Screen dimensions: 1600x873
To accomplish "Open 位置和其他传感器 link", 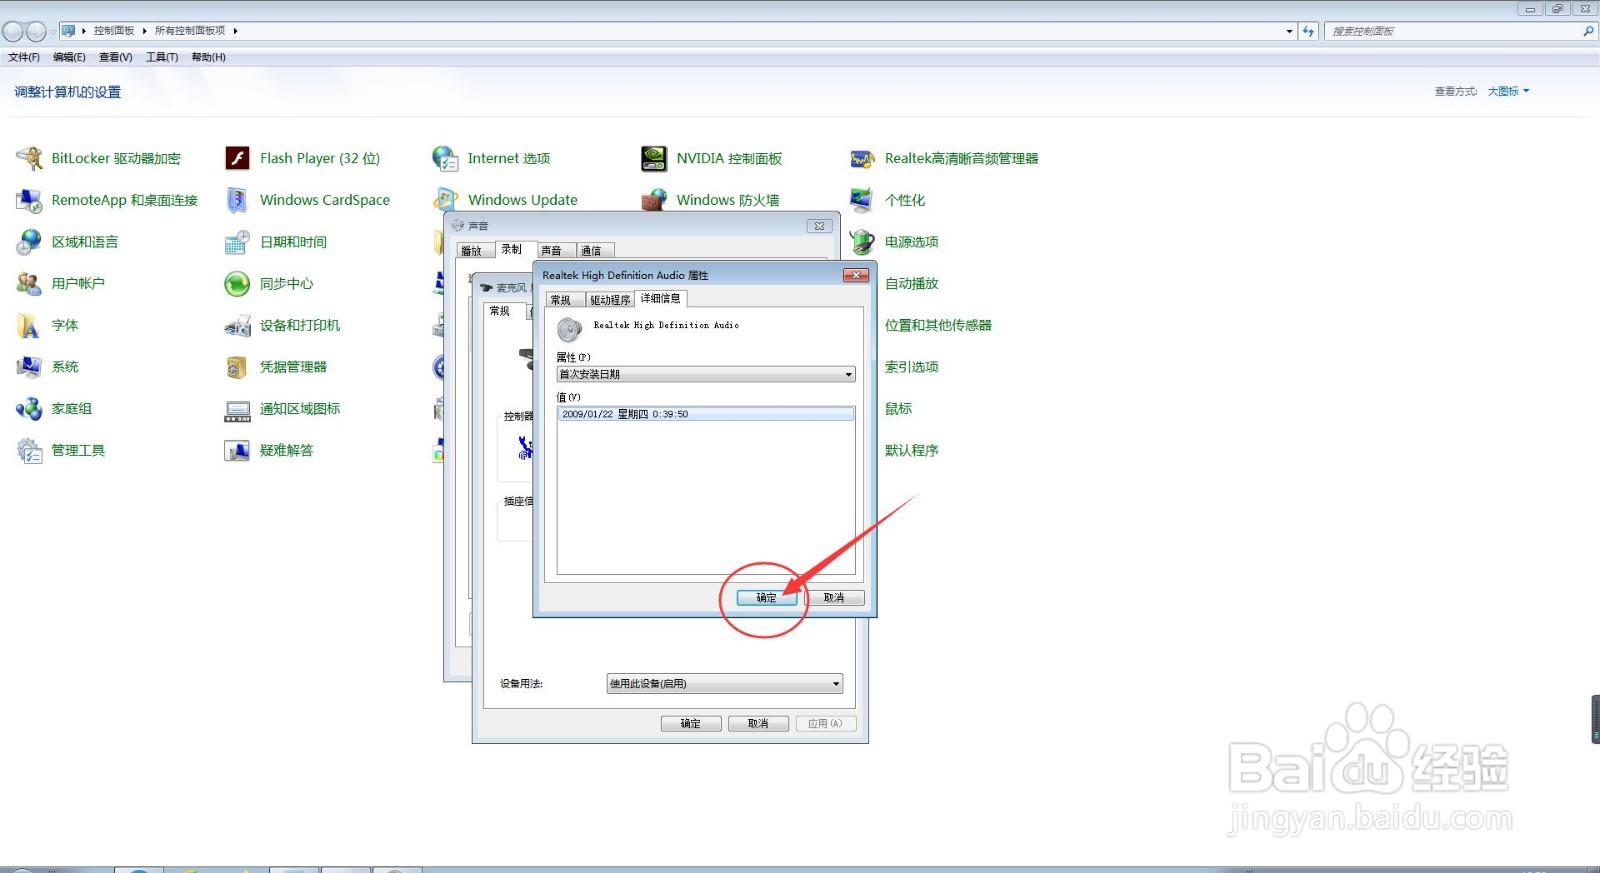I will click(x=938, y=325).
